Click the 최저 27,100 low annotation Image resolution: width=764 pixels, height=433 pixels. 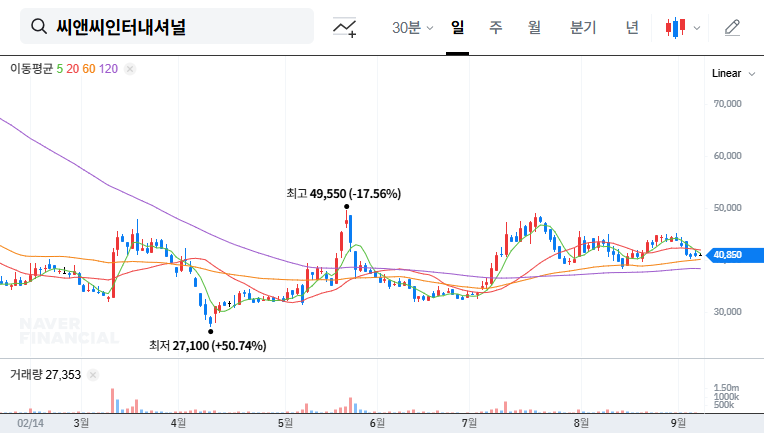pos(208,346)
